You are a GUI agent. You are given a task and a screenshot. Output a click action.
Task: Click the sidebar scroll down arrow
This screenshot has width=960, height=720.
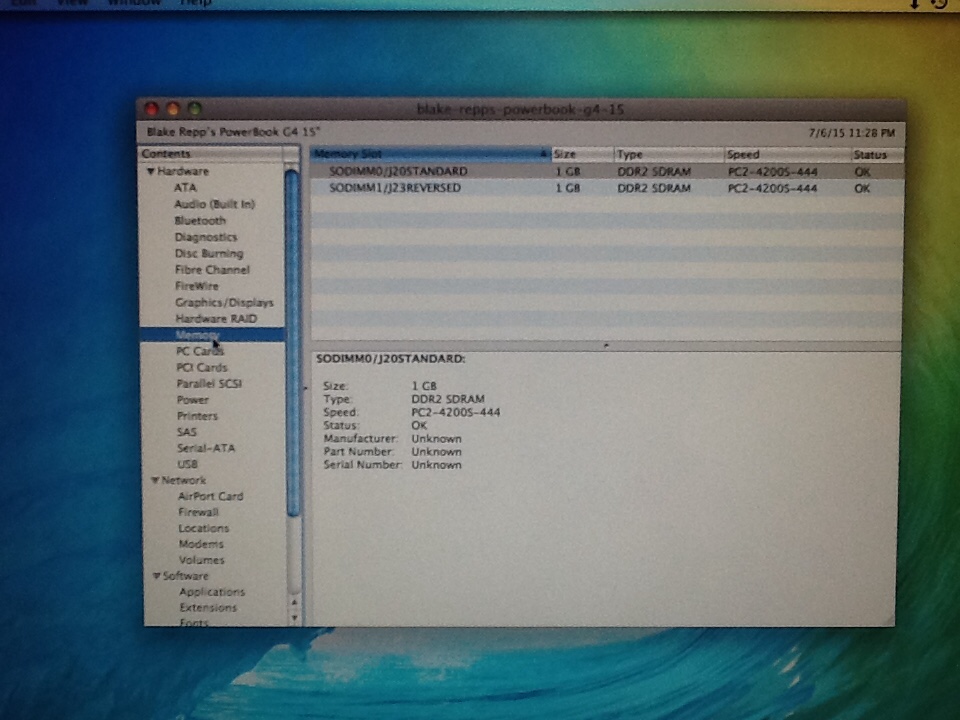click(x=294, y=618)
